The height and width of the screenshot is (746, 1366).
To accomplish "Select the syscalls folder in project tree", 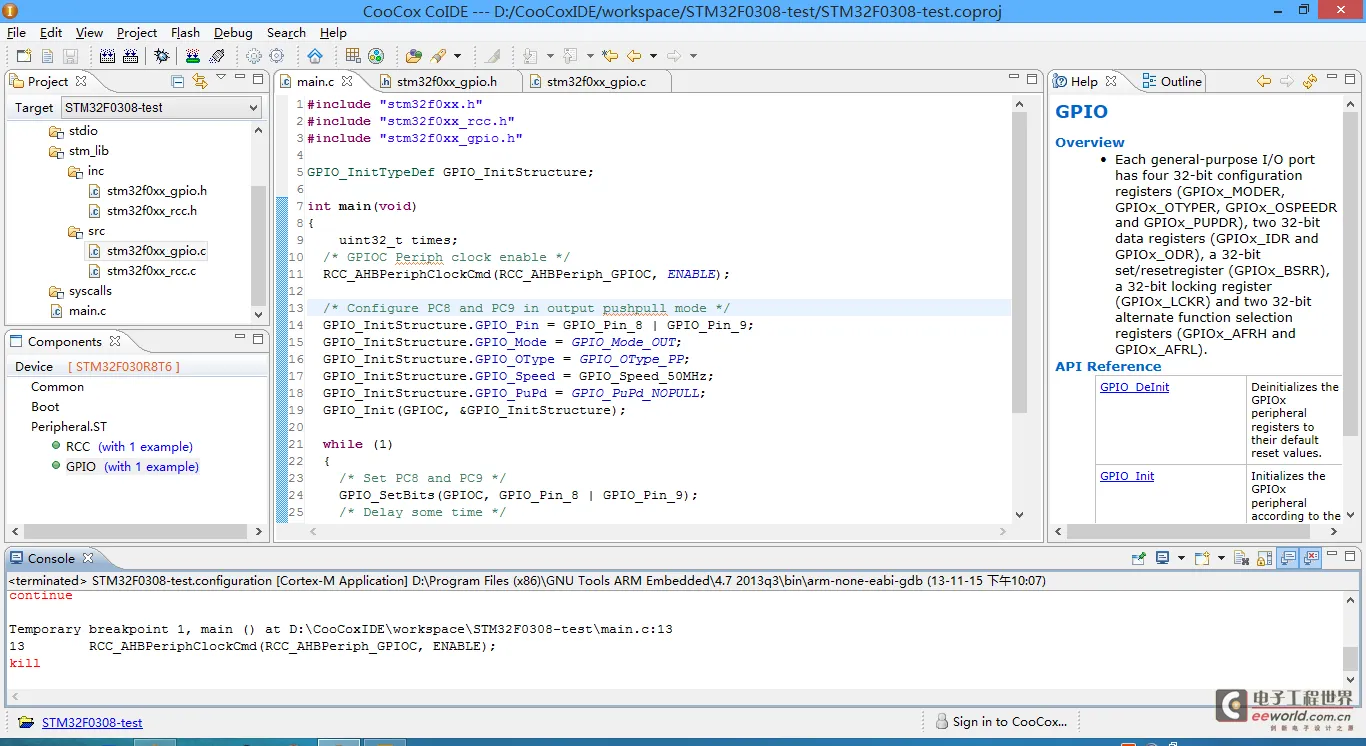I will click(90, 290).
